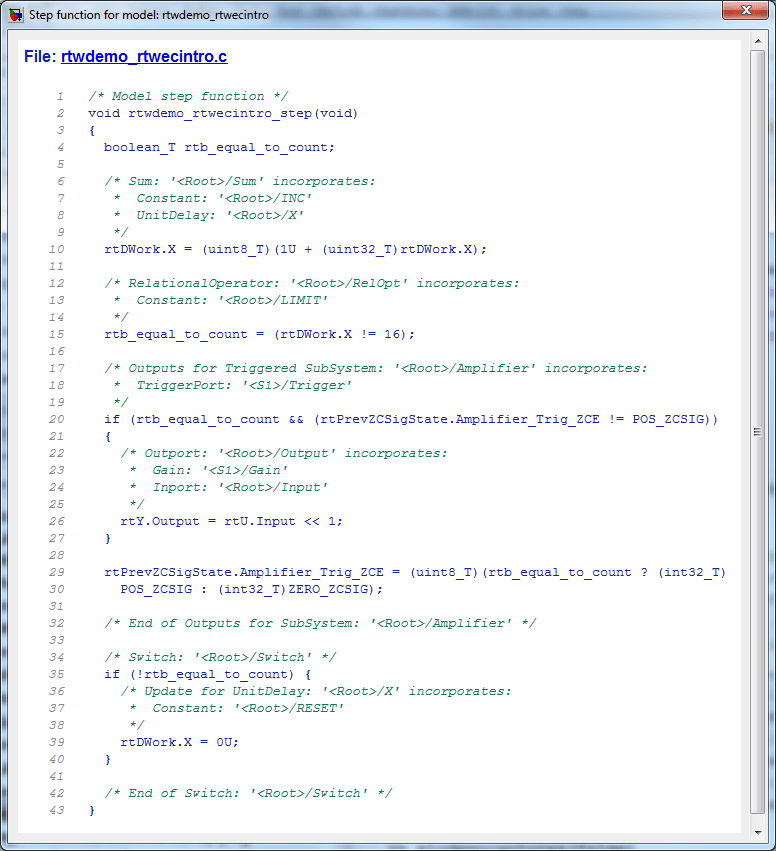Click line number 20
The width and height of the screenshot is (776, 851).
[x=56, y=420]
